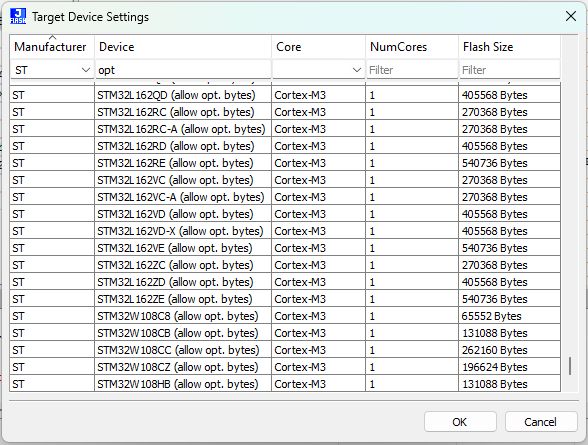Screen dimensions: 588x445
Task: Sort by the Device column header
Action: (183, 47)
